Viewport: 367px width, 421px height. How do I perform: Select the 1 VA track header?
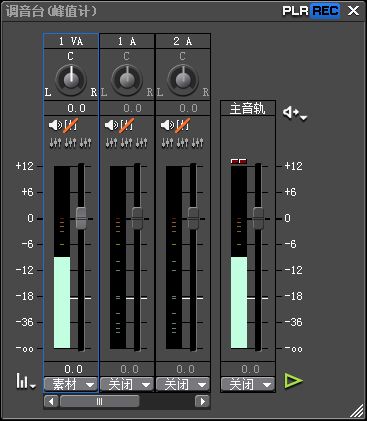click(x=71, y=41)
